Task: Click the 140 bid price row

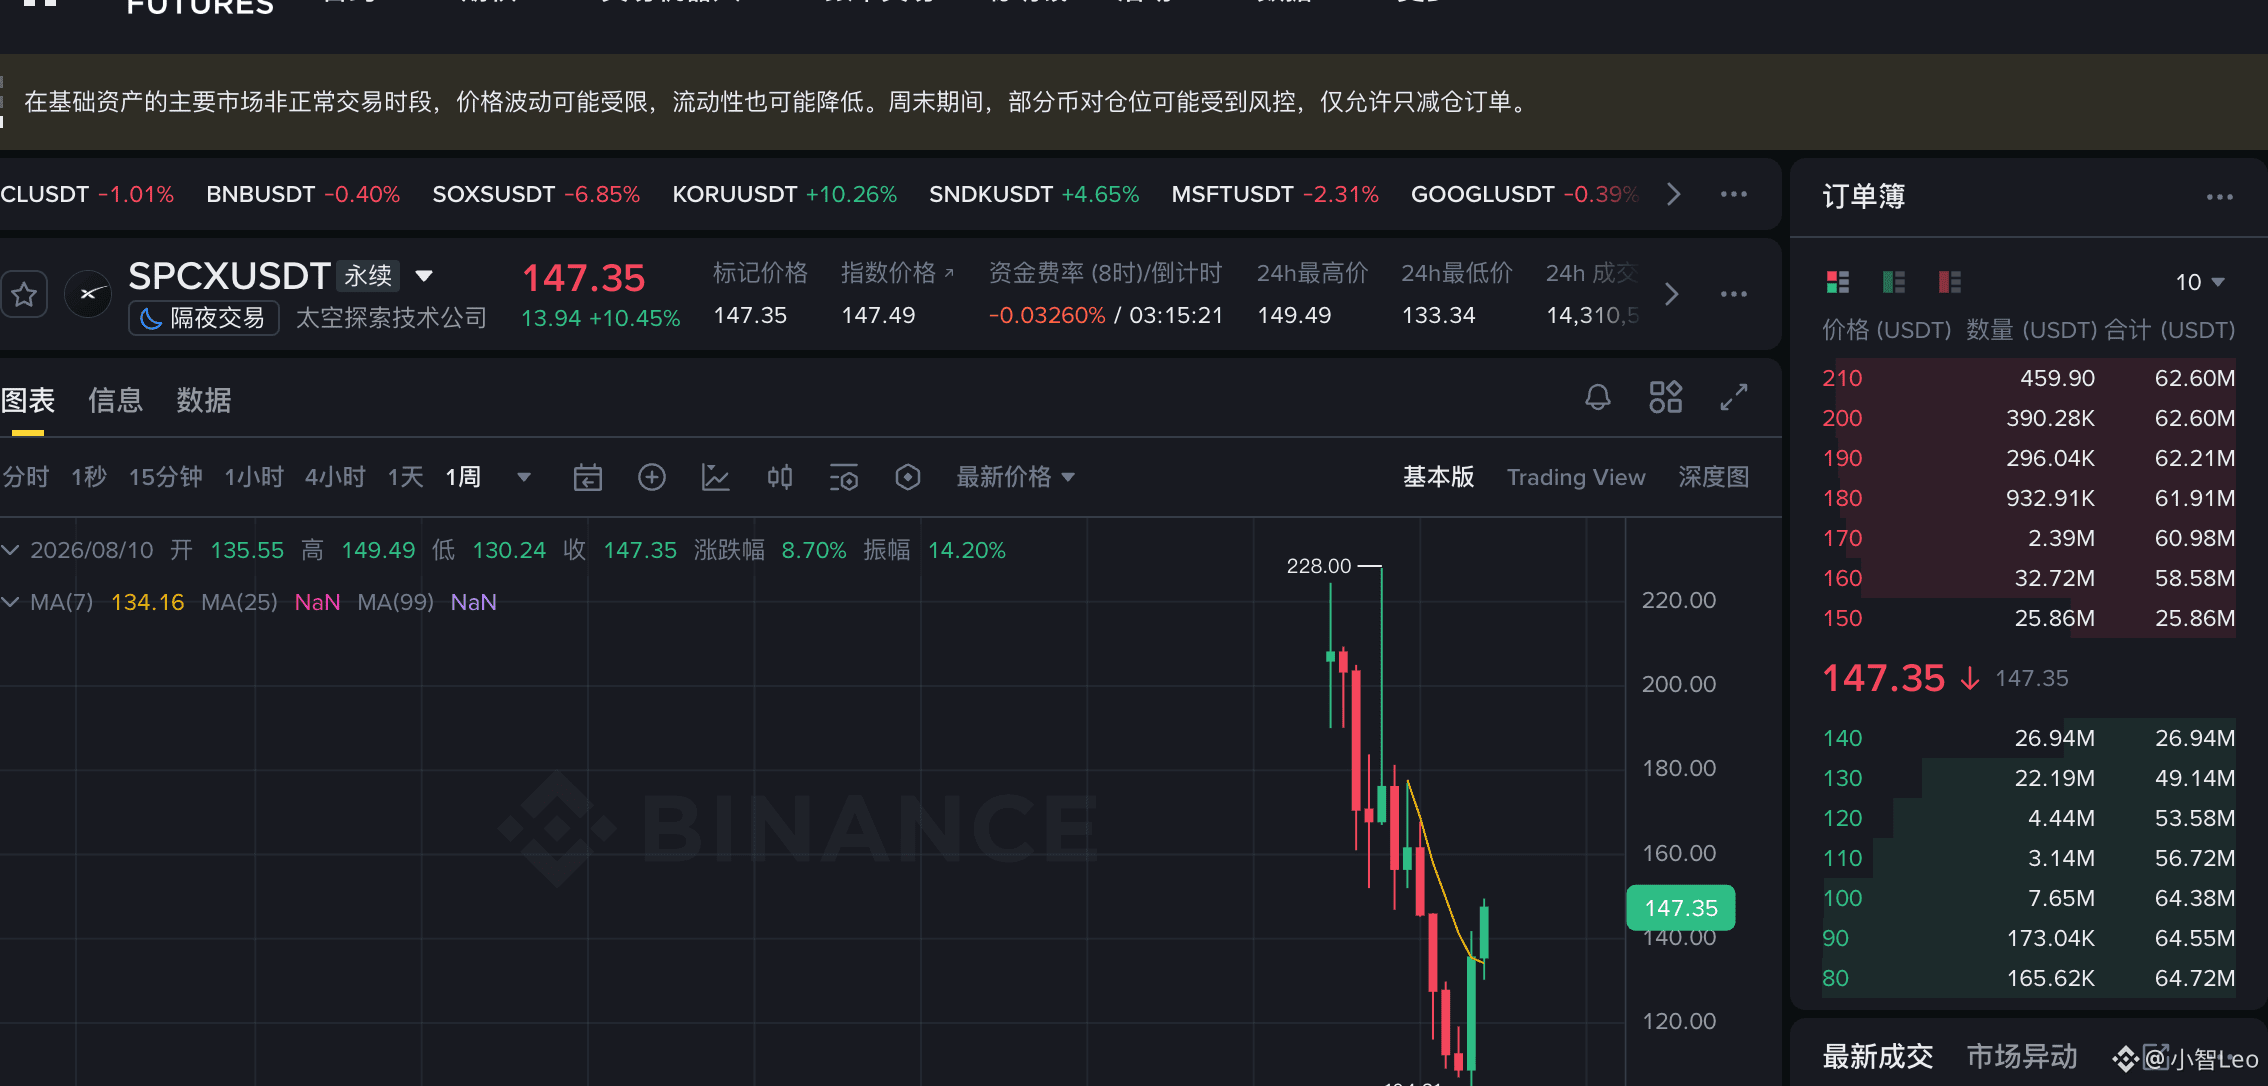Action: tap(2028, 738)
